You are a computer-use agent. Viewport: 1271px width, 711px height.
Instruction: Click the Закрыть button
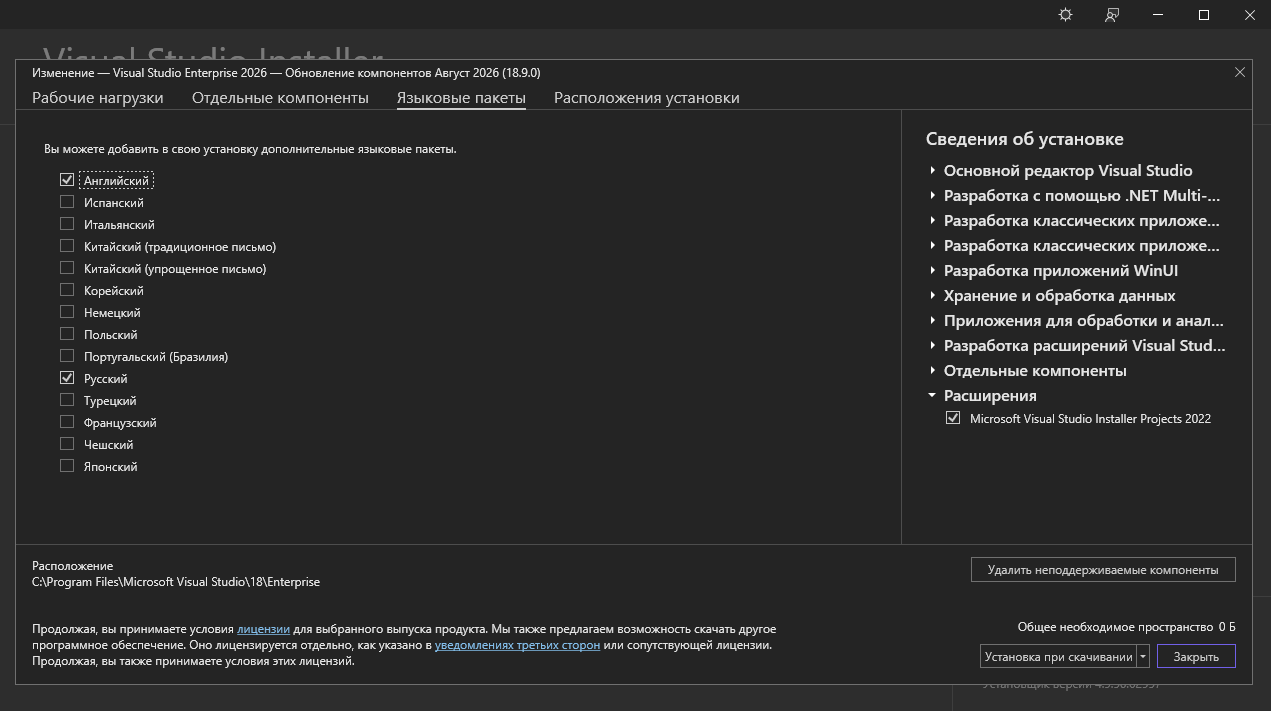(x=1196, y=657)
